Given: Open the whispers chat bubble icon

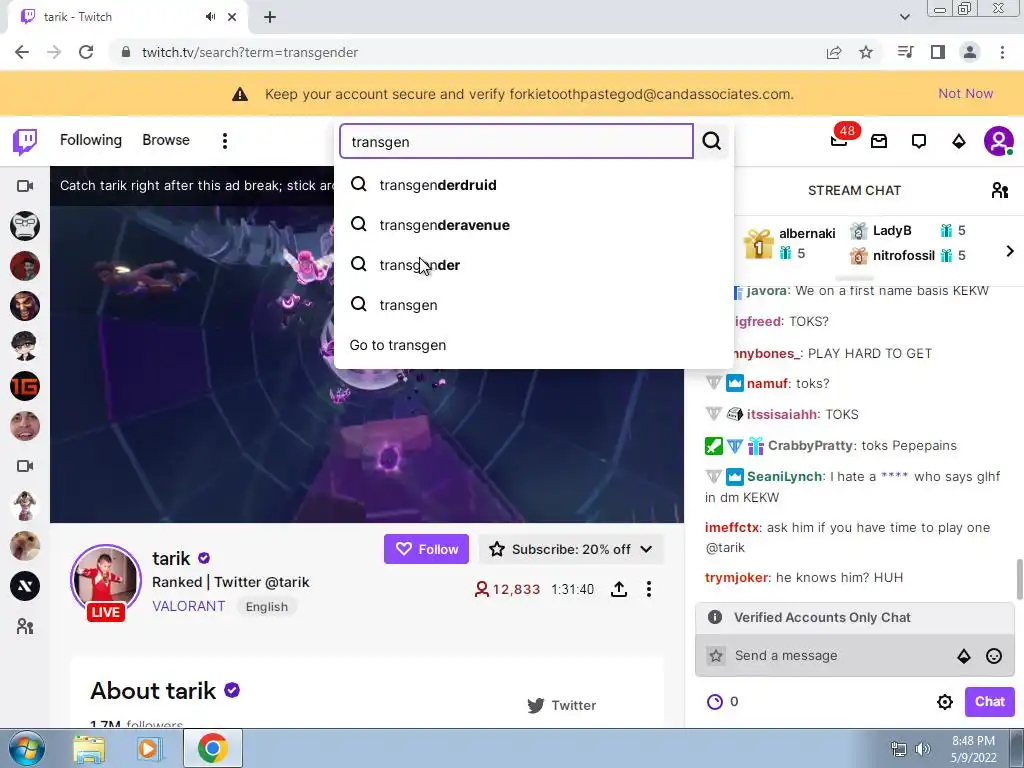Looking at the screenshot, I should pyautogui.click(x=919, y=141).
